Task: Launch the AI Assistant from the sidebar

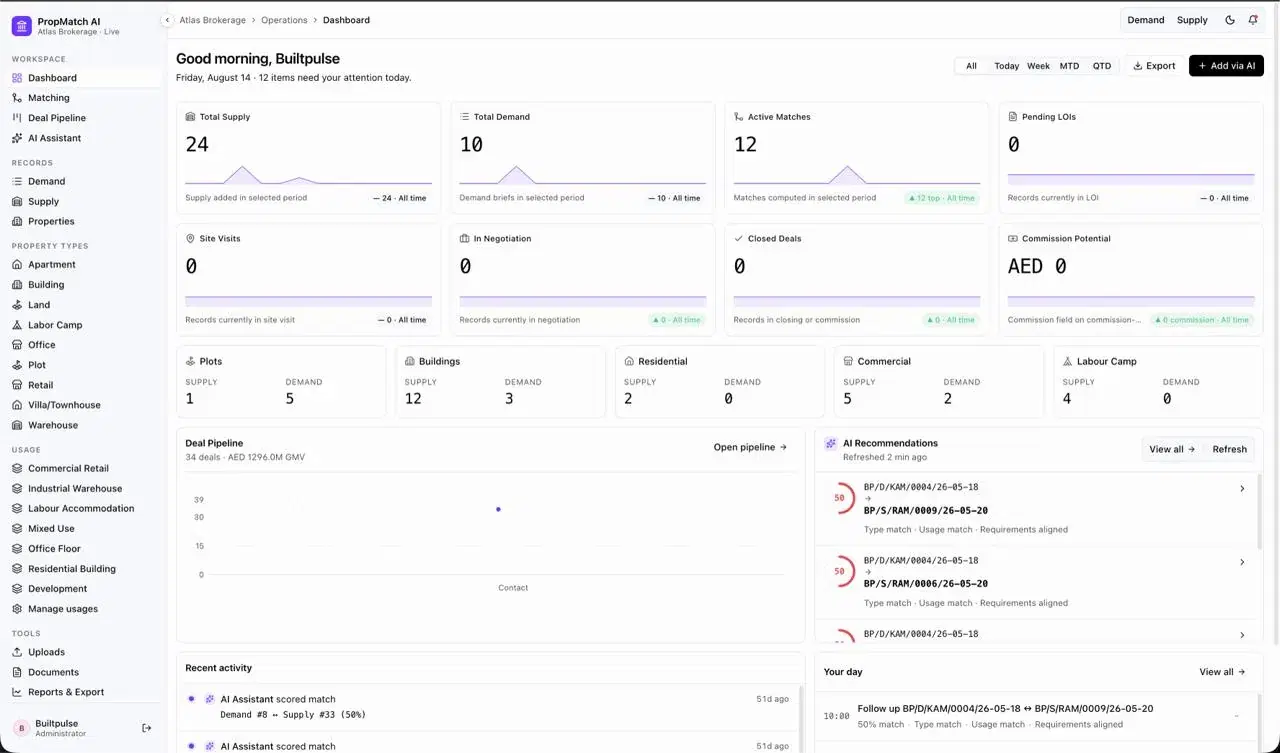Action: coord(82,138)
